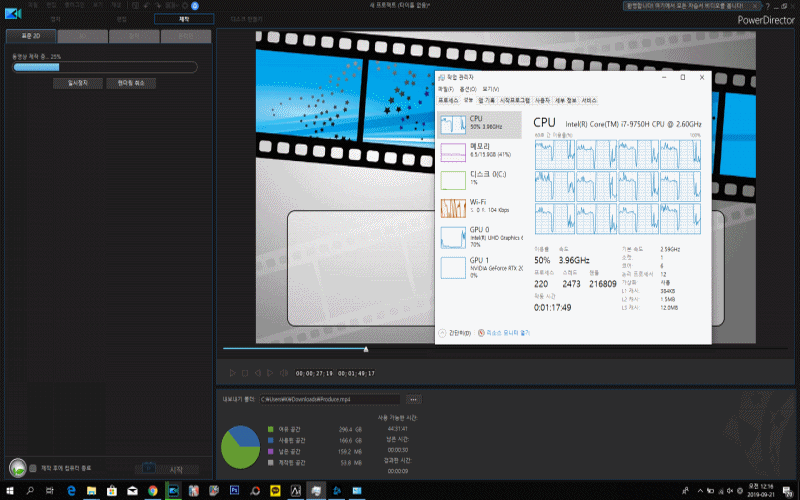The image size is (800, 500).
Task: Step to previous frame in preview
Action: (258, 373)
